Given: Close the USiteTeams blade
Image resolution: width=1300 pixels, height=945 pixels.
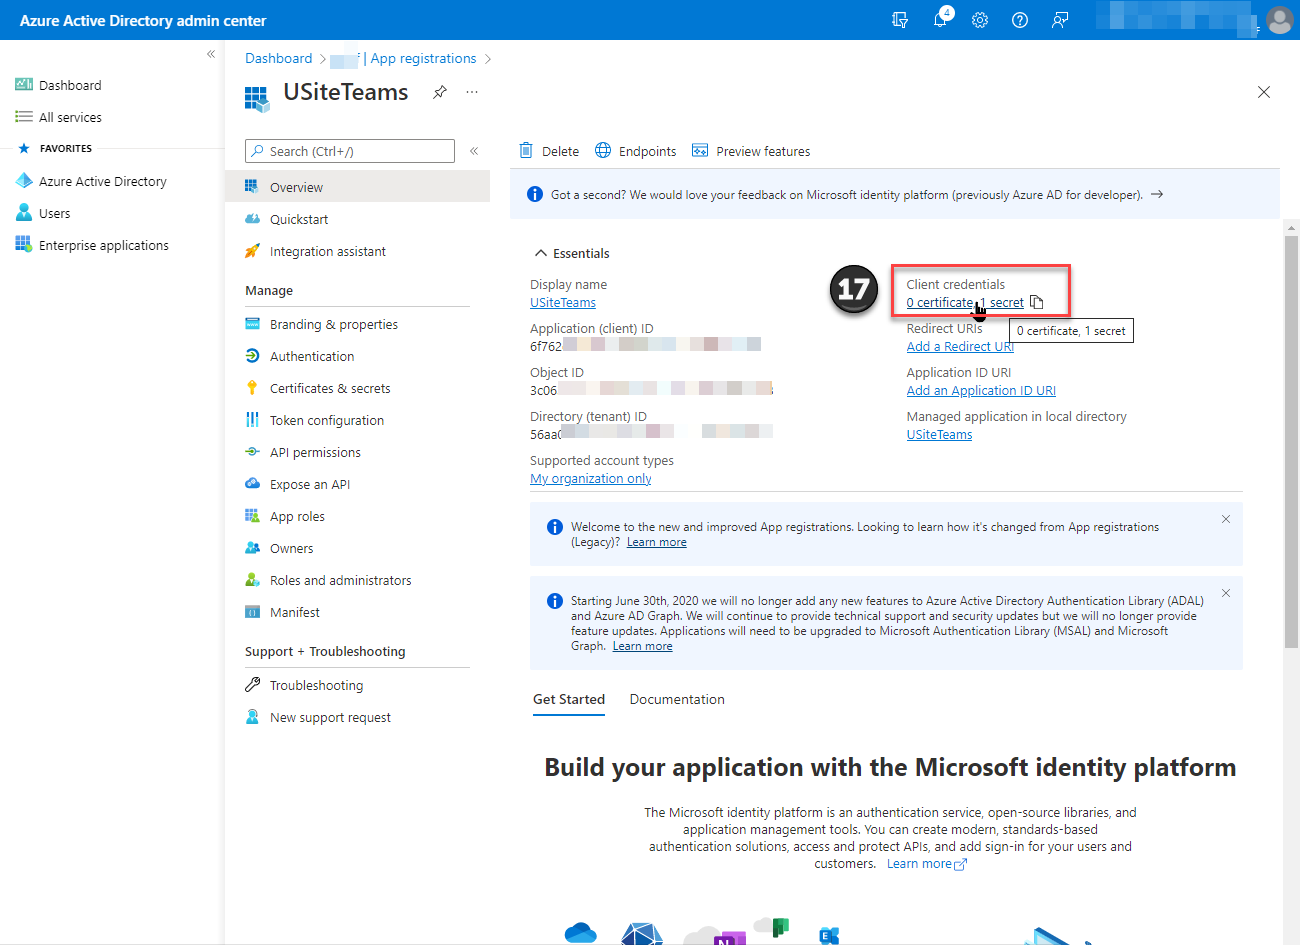Looking at the screenshot, I should (x=1264, y=92).
